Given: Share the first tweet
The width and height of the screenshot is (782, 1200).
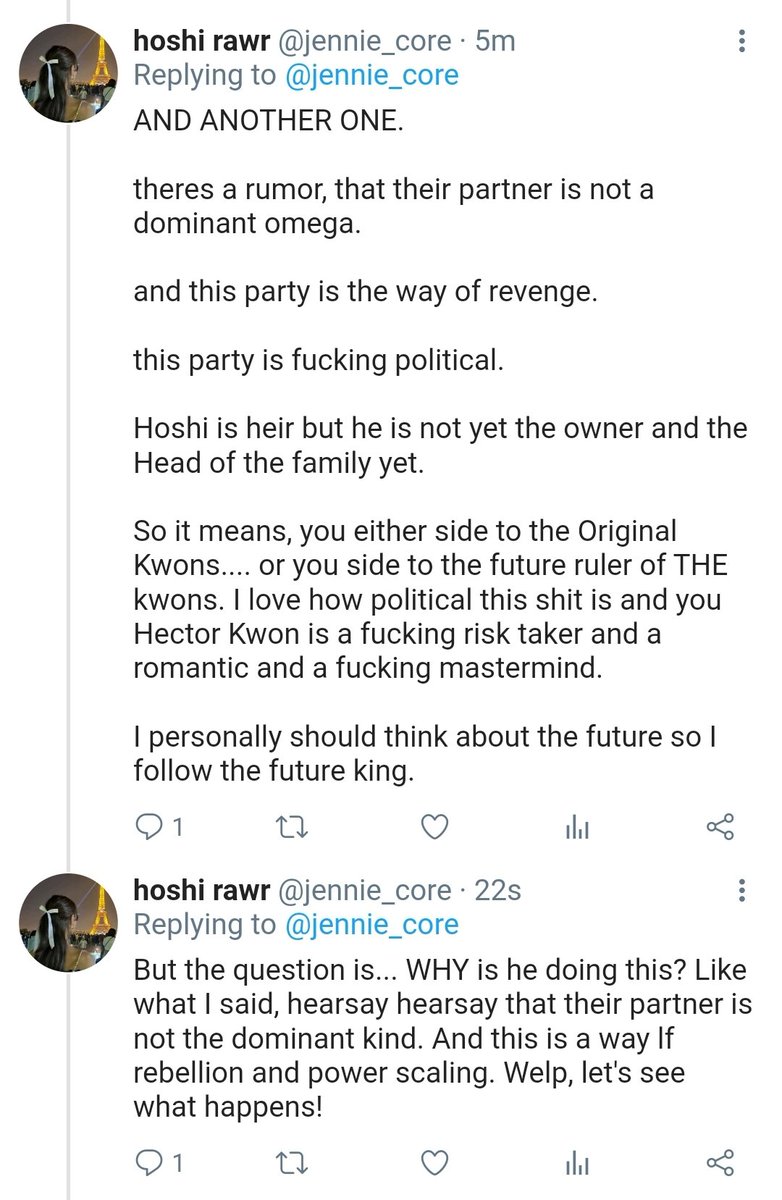Looking at the screenshot, I should coord(720,827).
